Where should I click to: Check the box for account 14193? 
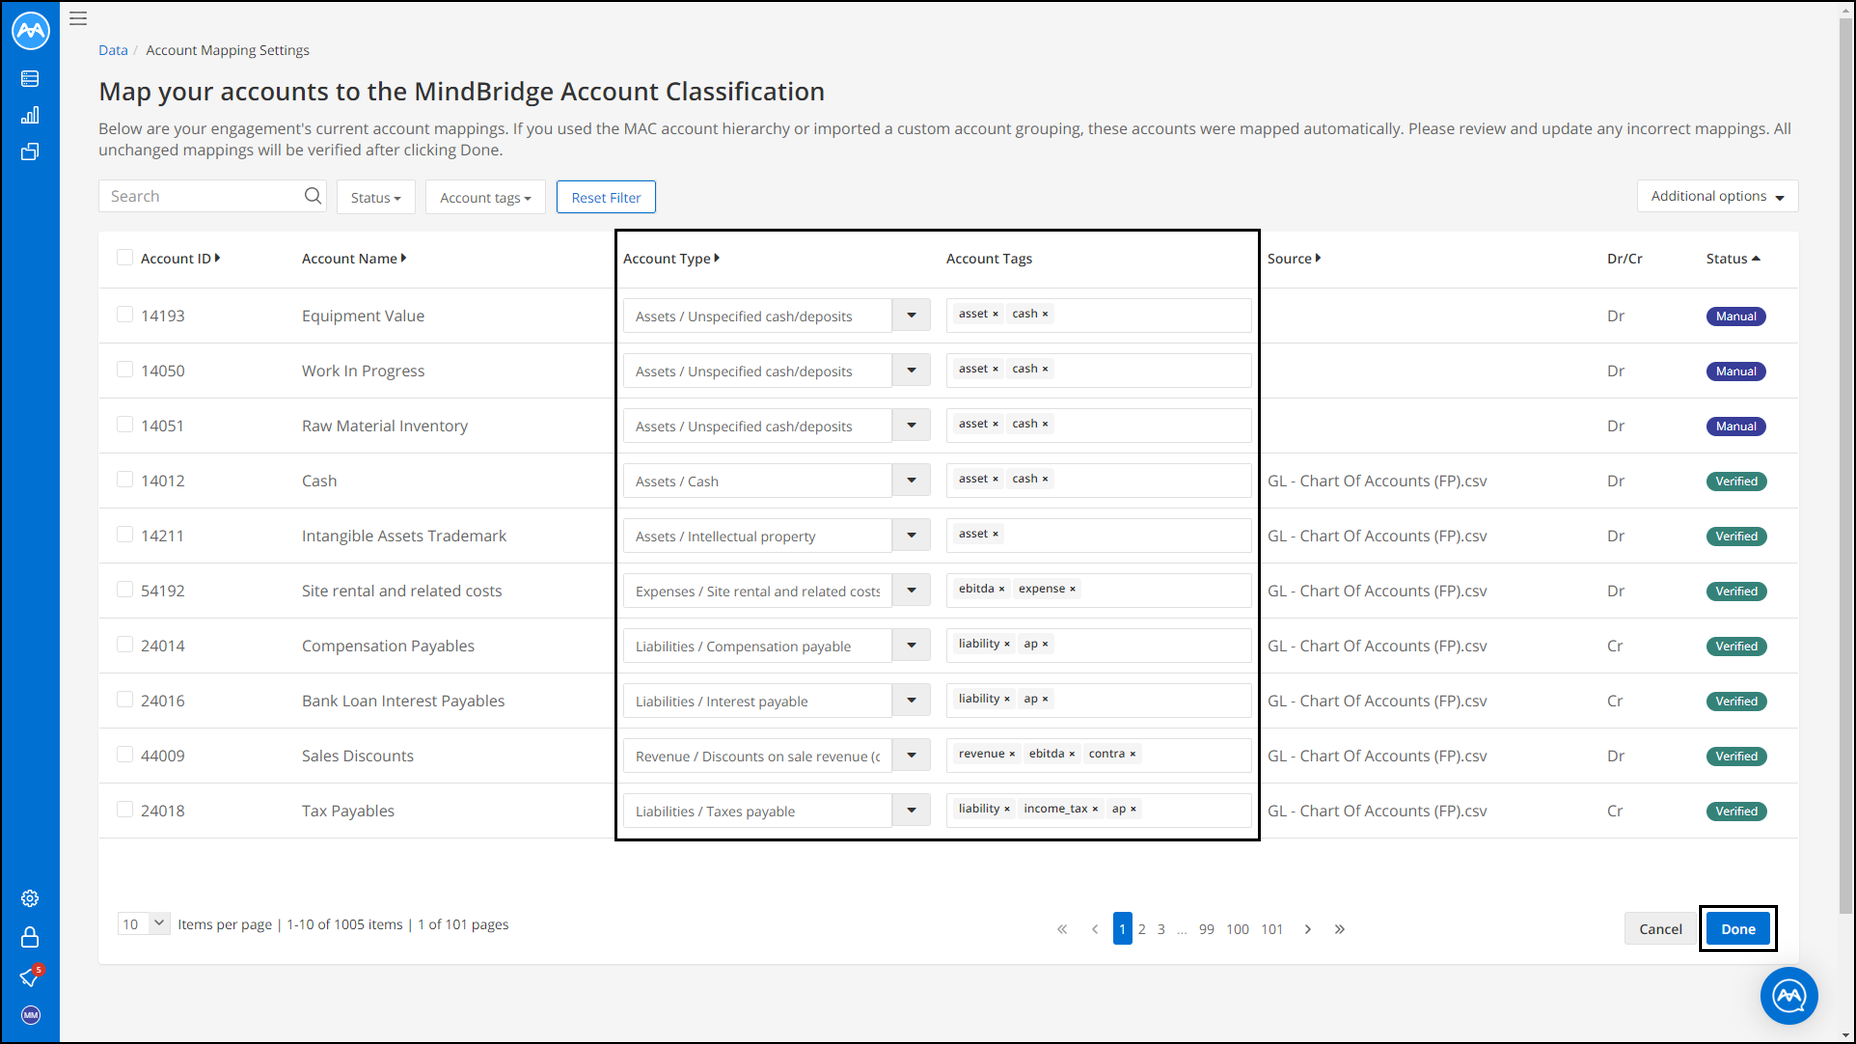click(125, 315)
